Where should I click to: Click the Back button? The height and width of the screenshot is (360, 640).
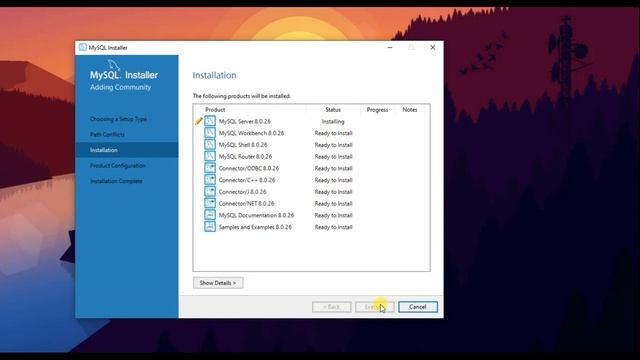(331, 307)
